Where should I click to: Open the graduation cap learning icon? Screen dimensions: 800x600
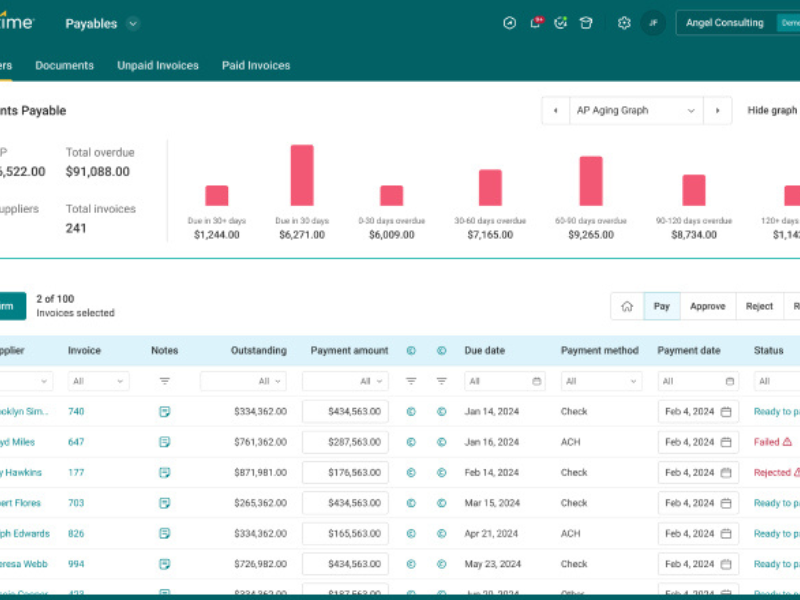(x=586, y=23)
